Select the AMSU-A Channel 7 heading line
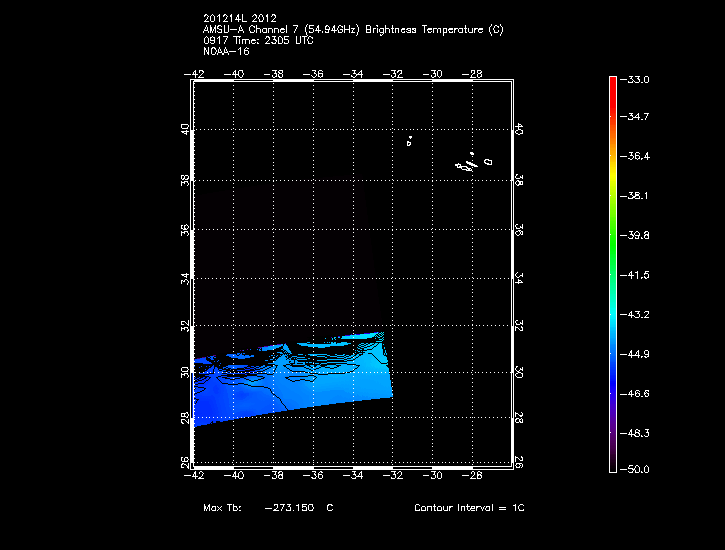 [x=352, y=30]
